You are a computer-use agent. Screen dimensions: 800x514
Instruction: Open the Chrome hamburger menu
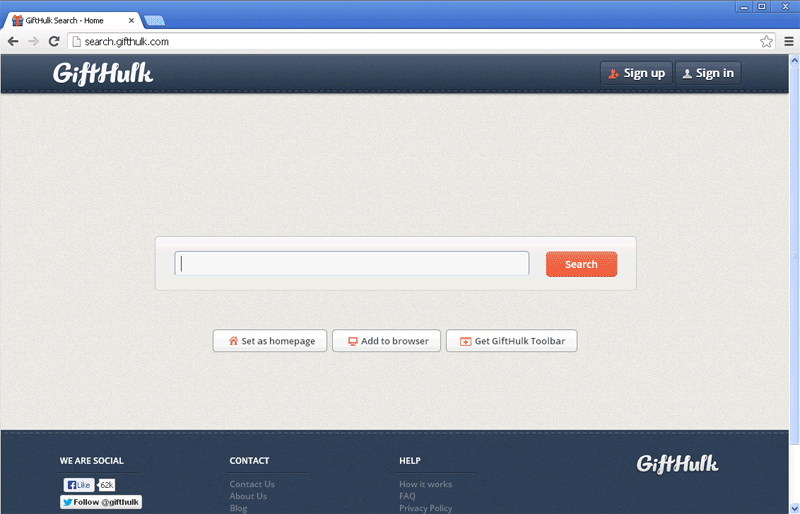(x=786, y=41)
